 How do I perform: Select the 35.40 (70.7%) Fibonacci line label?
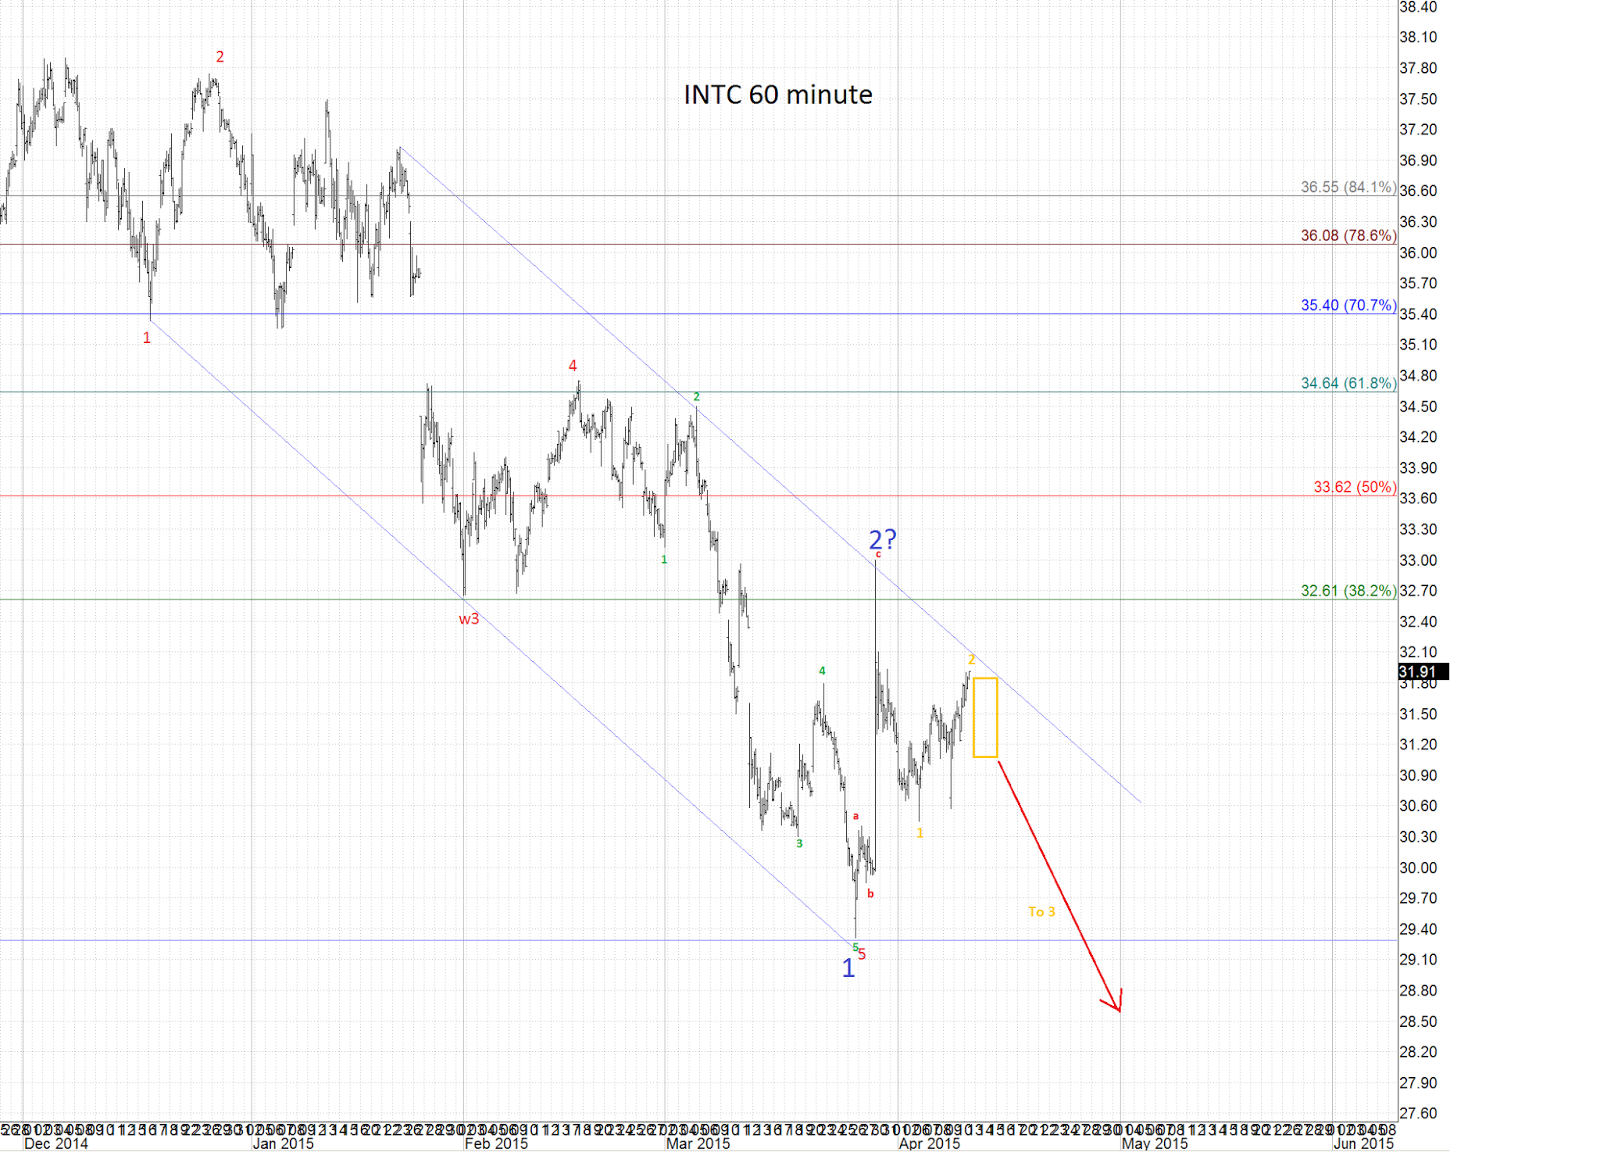point(1347,306)
